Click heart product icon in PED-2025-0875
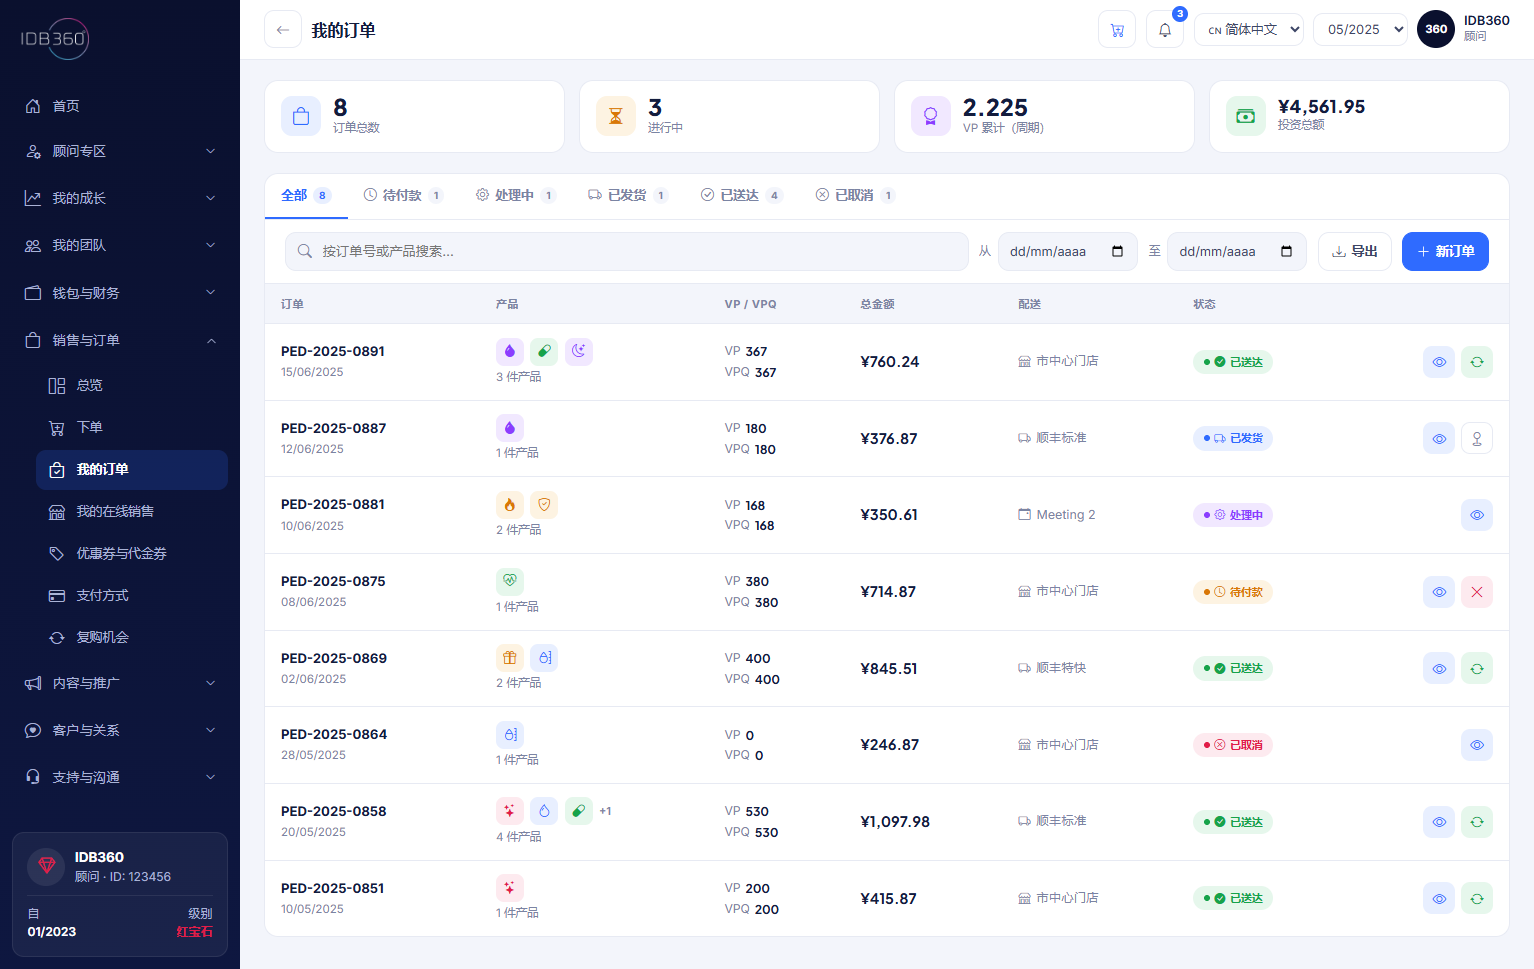Screen dimensions: 1534x969 click(510, 581)
